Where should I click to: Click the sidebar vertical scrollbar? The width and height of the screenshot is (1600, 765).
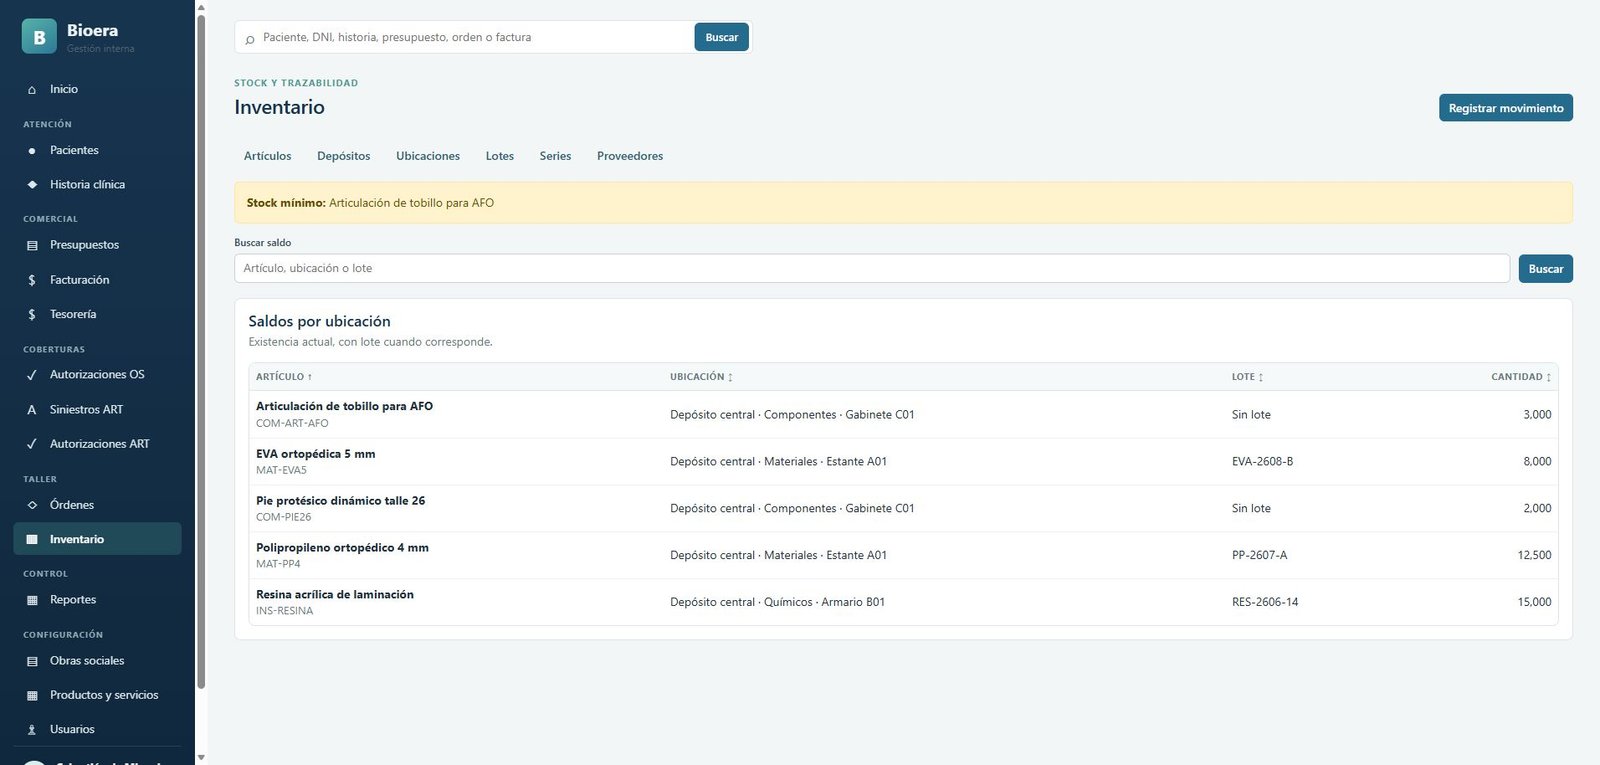click(201, 350)
